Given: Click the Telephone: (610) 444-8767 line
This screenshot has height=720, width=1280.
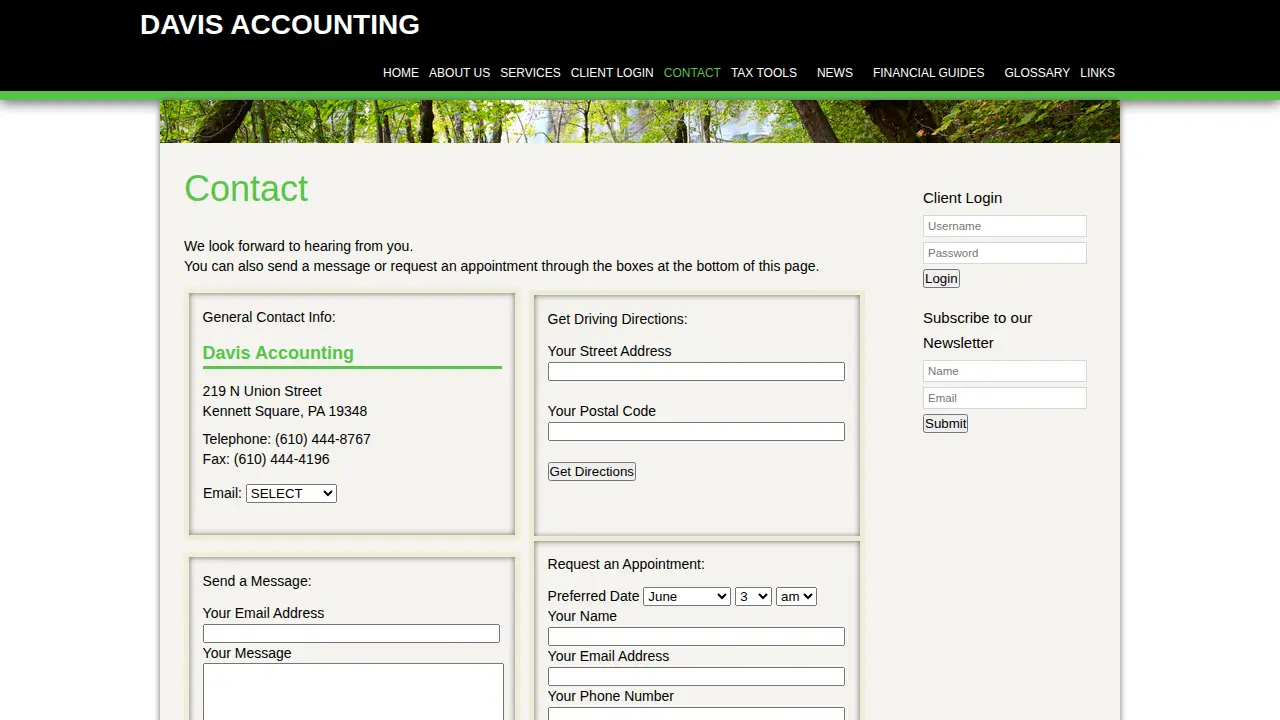Looking at the screenshot, I should (287, 439).
